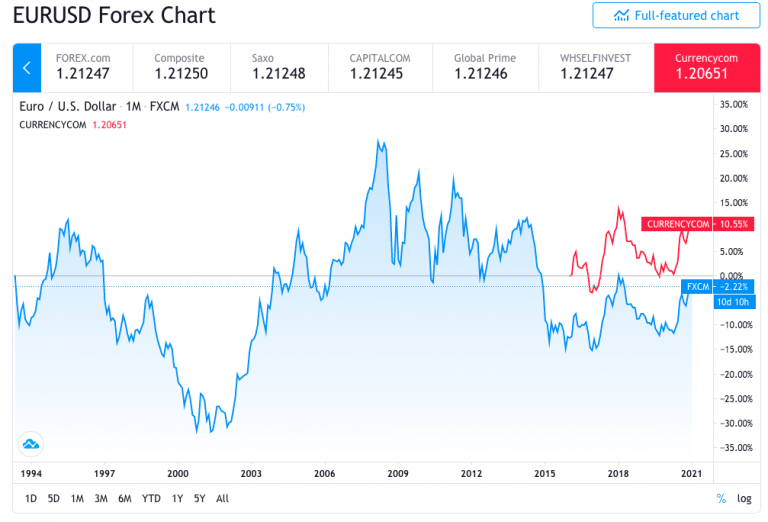This screenshot has width=768, height=522.
Task: Click the cloud logo icon on chart
Action: 31,444
